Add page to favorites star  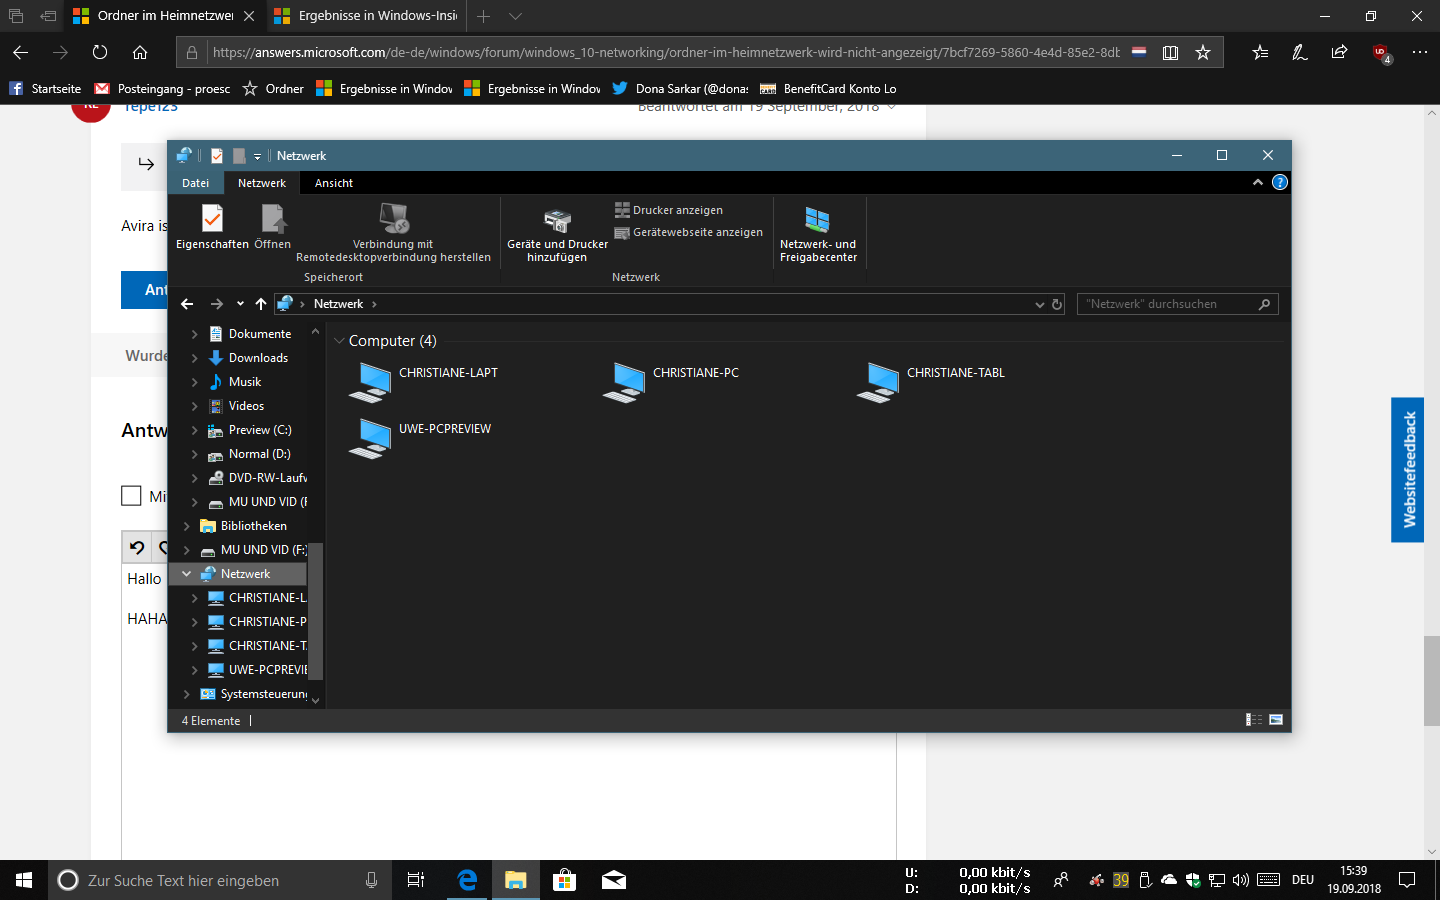tap(1203, 52)
